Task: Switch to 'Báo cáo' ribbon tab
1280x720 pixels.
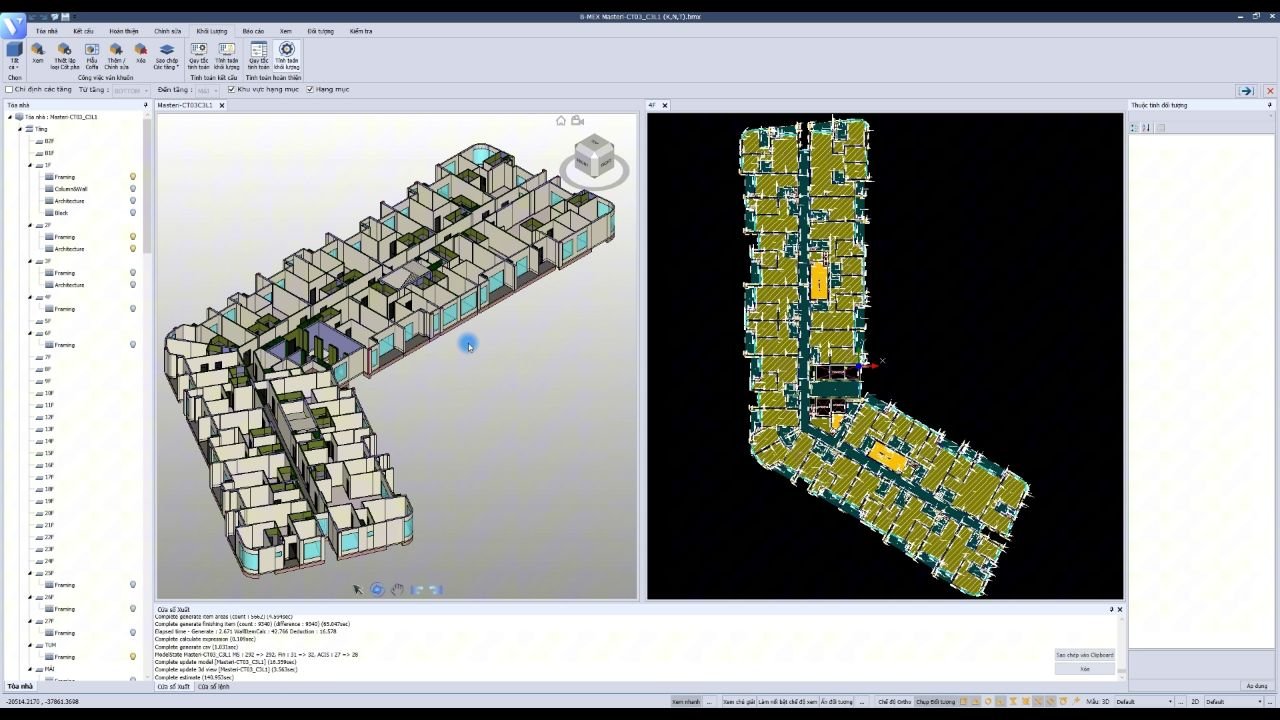Action: point(253,31)
